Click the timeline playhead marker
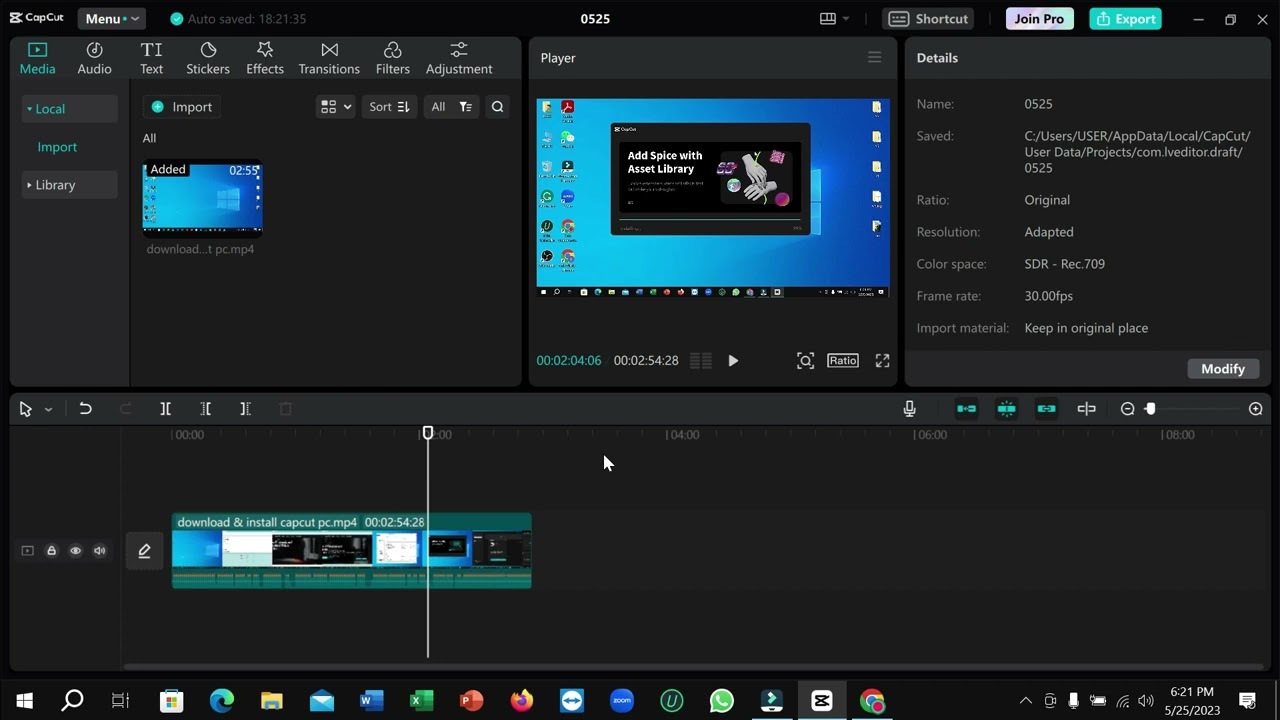Screen dimensions: 1280x720 [x=428, y=433]
